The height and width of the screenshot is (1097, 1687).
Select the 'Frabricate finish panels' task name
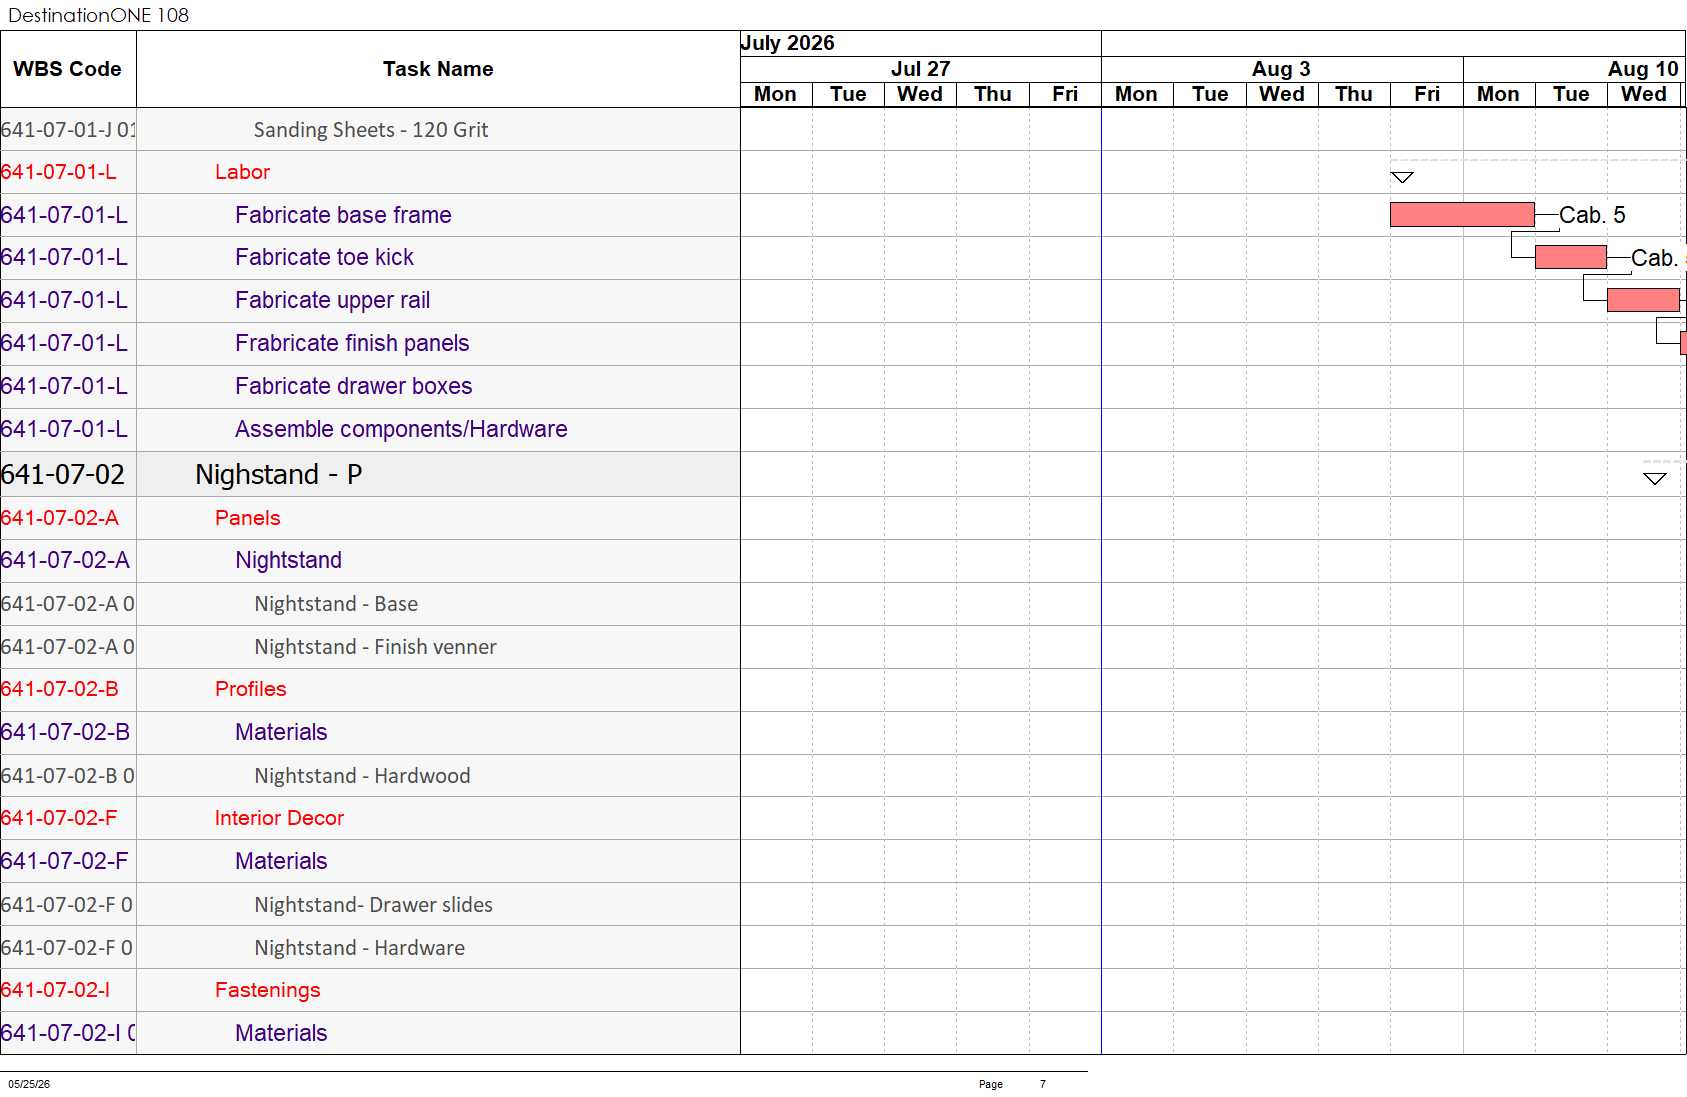point(352,343)
